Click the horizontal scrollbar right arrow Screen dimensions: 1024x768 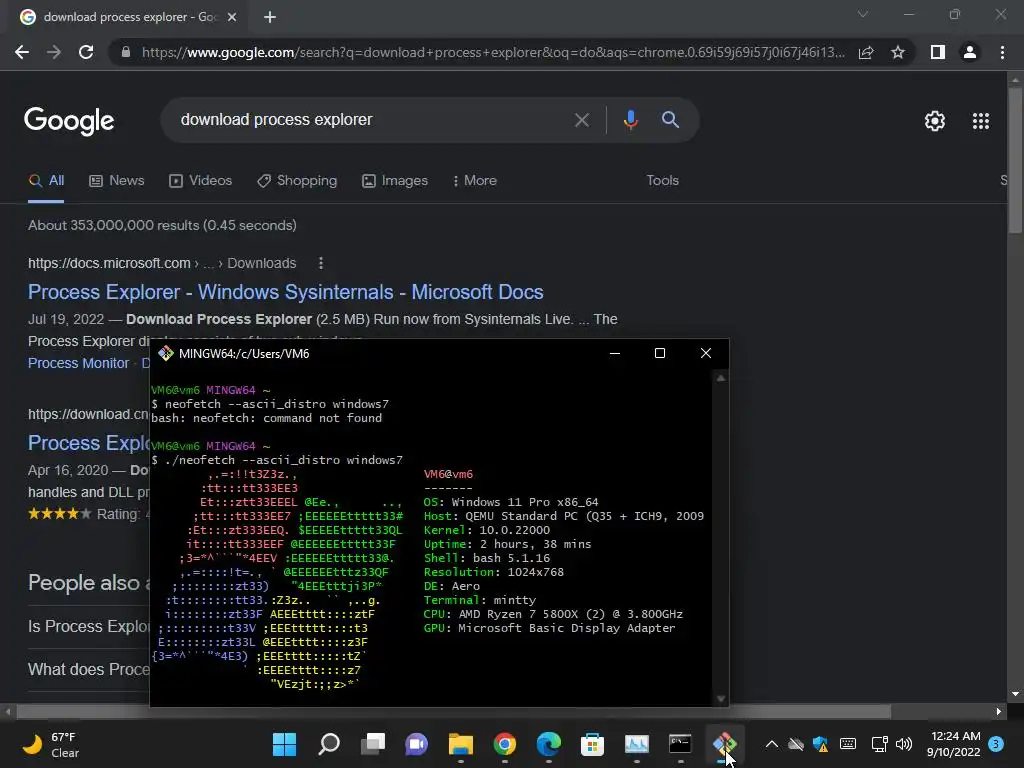pyautogui.click(x=999, y=711)
